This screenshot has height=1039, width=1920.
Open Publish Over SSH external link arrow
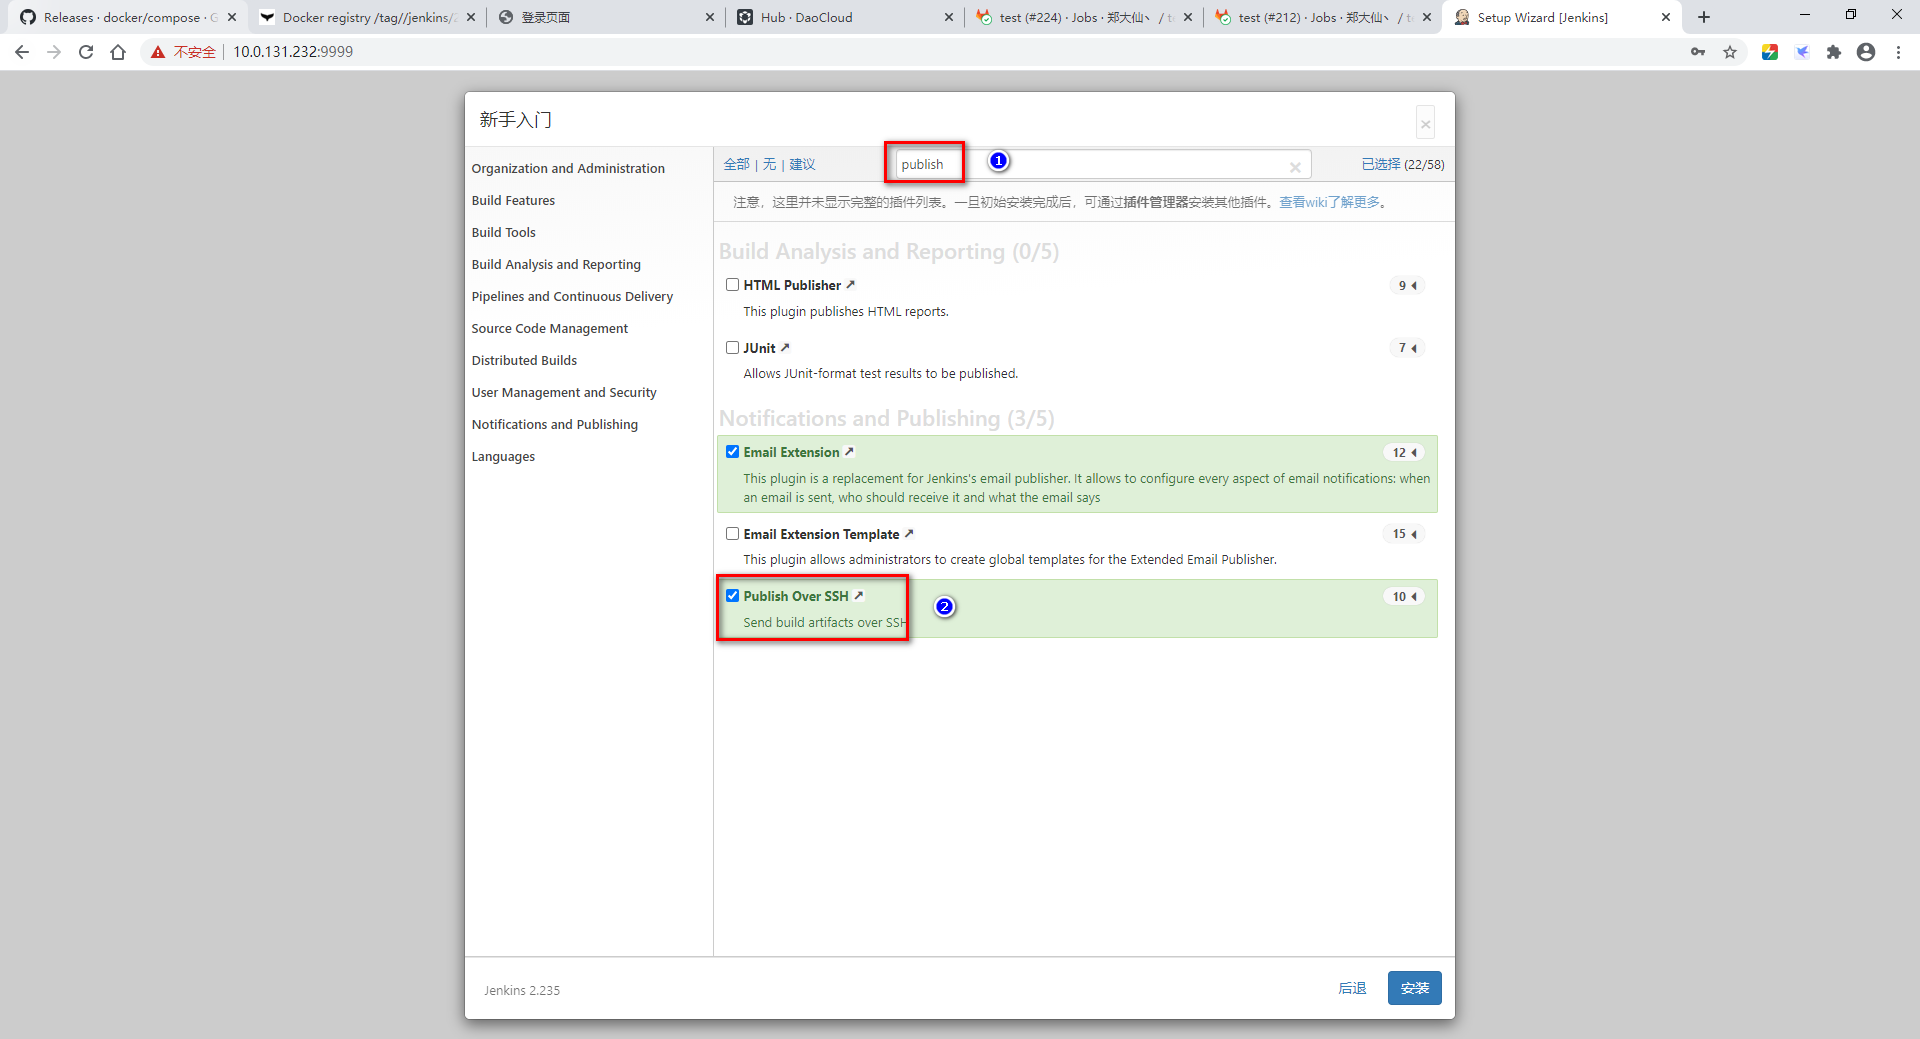(x=858, y=596)
